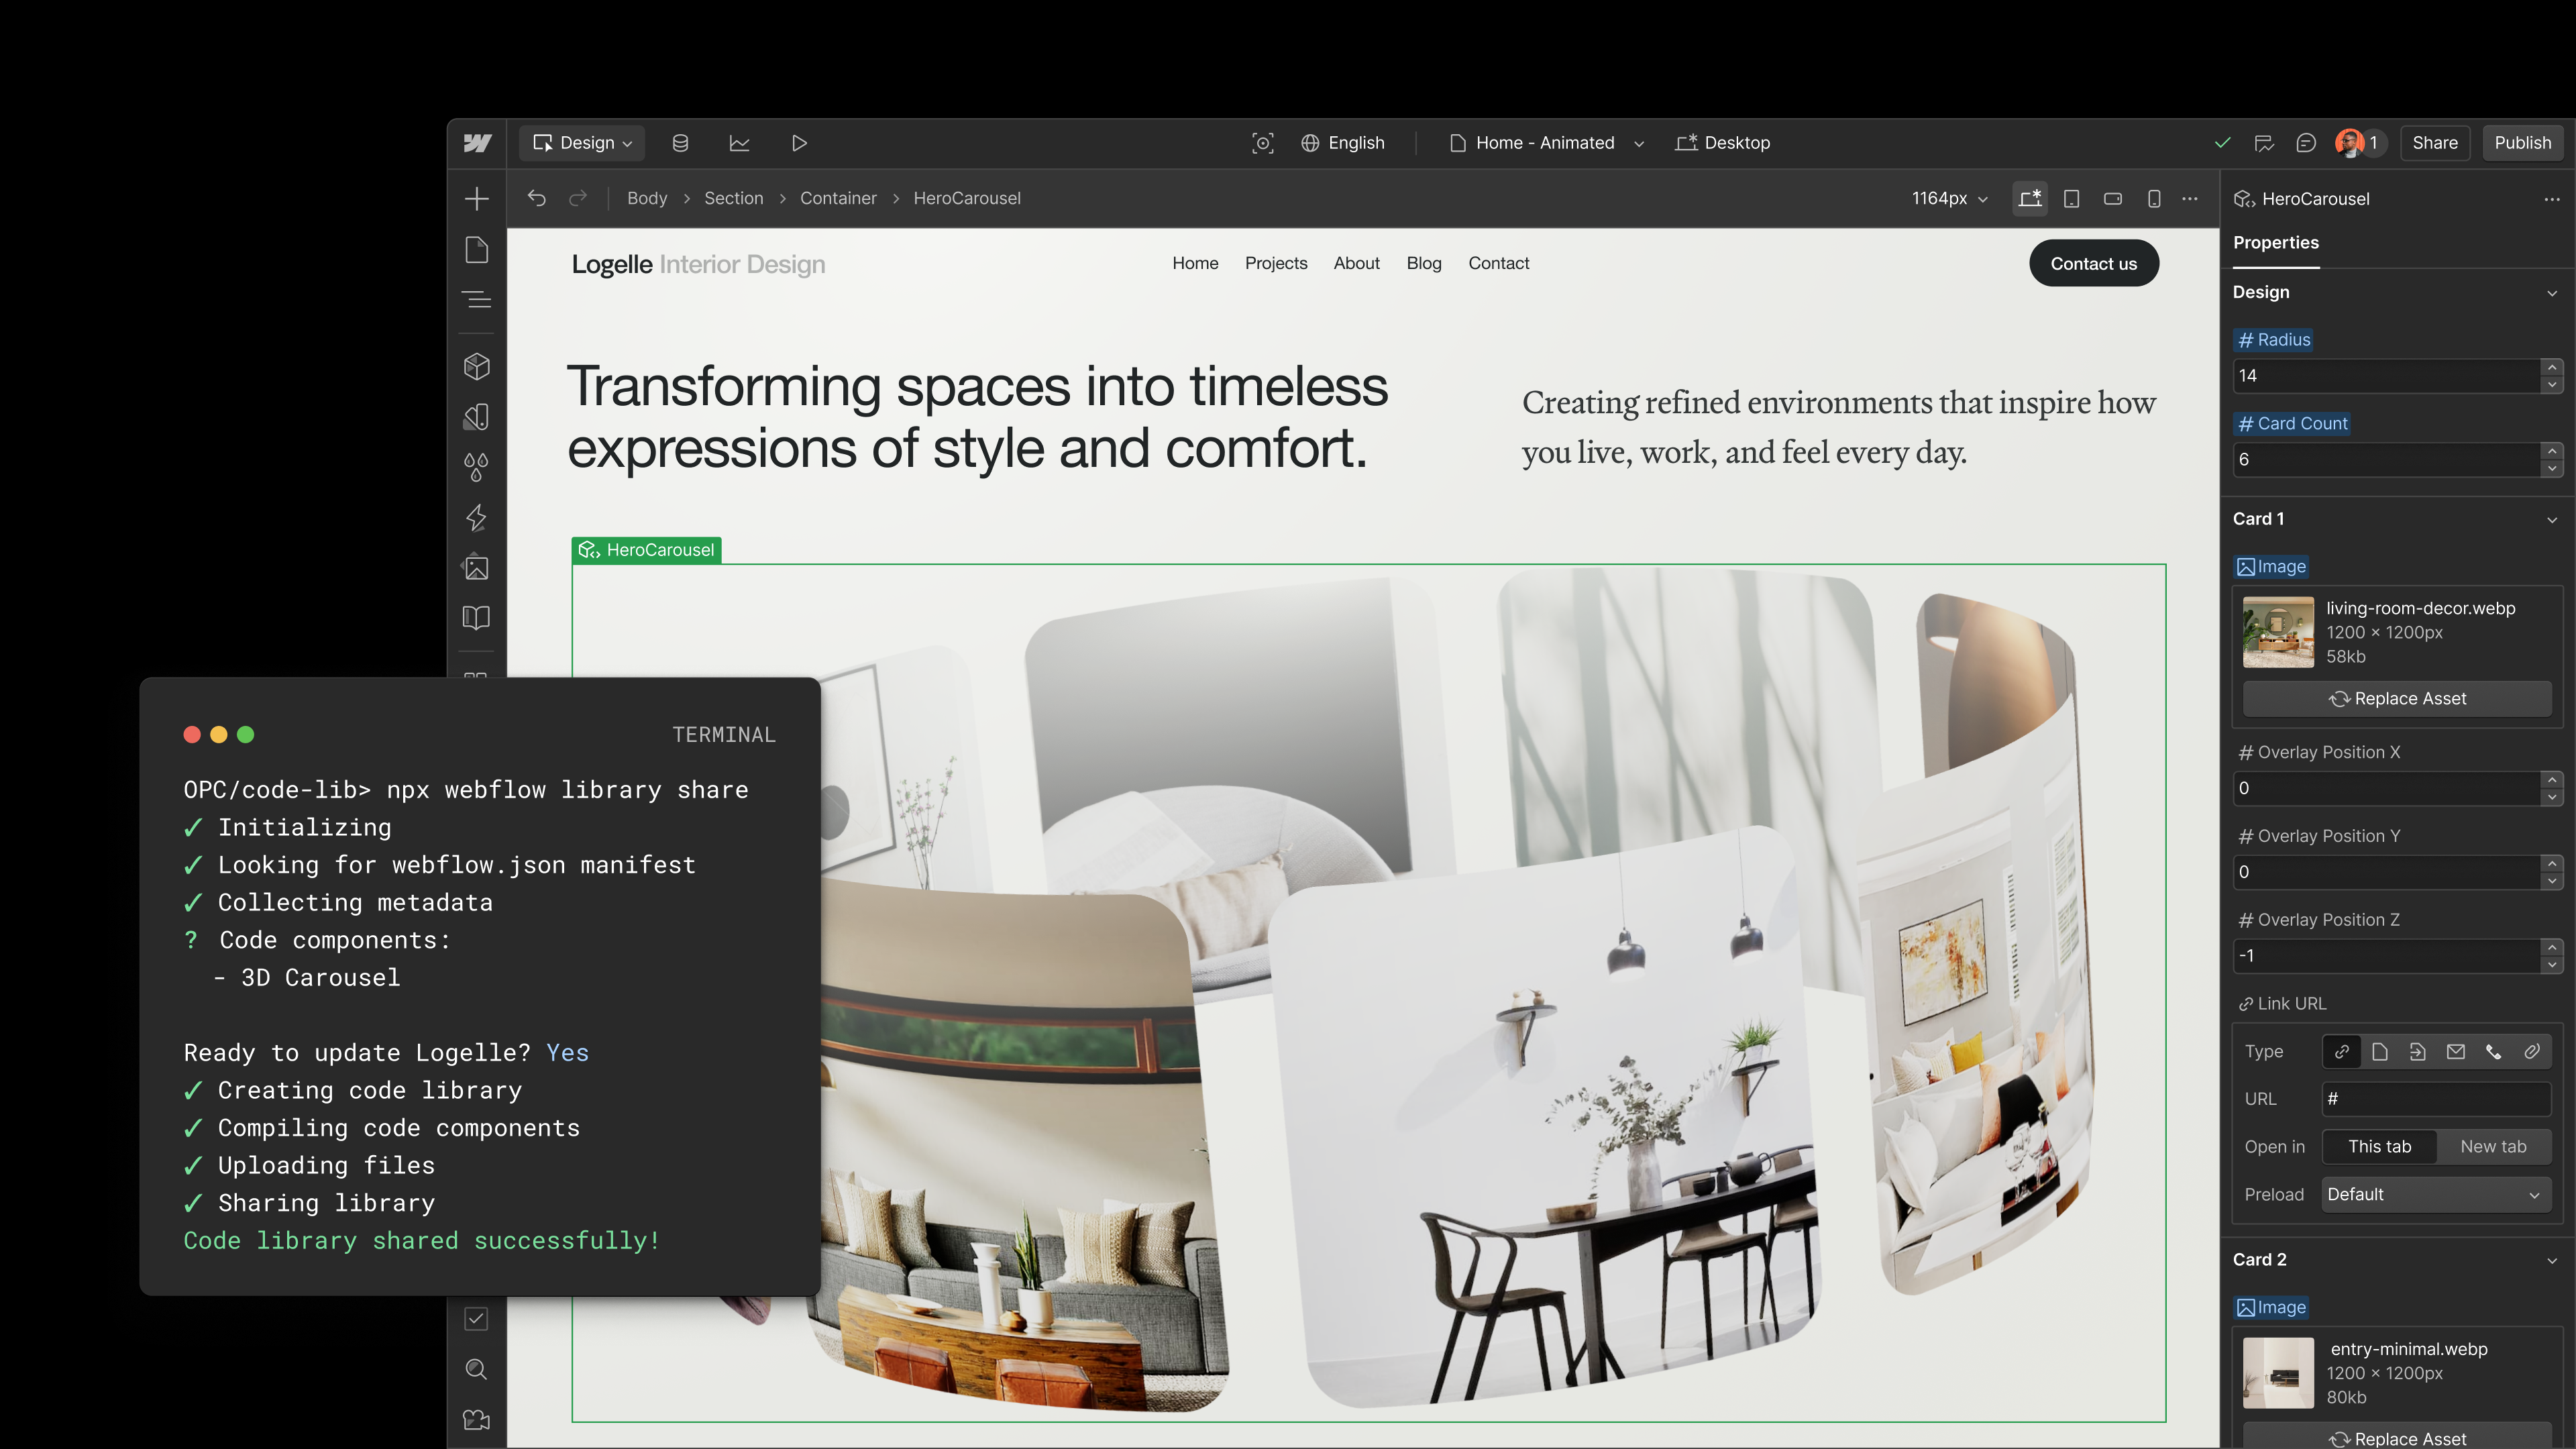The image size is (2576, 1449).
Task: Switch to the Properties tab
Action: 2275,243
